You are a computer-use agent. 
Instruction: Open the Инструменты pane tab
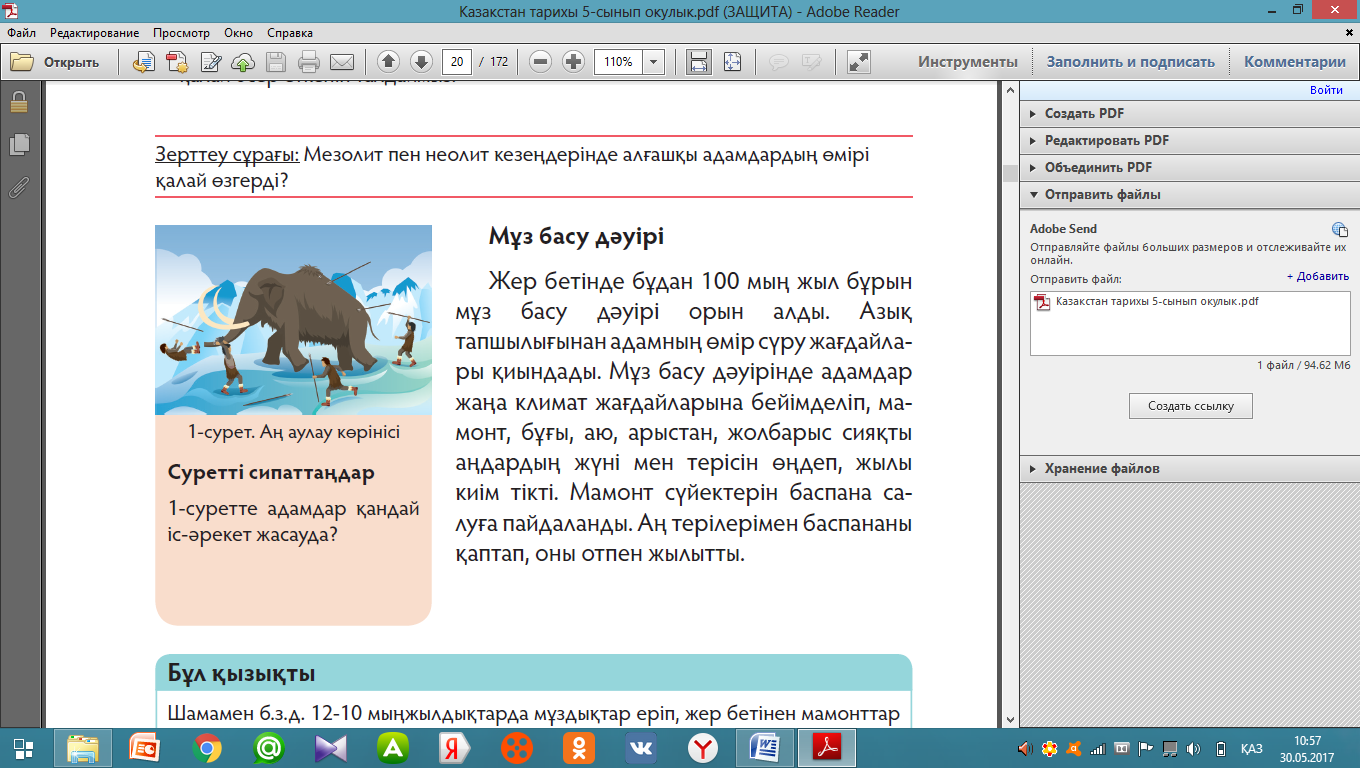tap(967, 62)
